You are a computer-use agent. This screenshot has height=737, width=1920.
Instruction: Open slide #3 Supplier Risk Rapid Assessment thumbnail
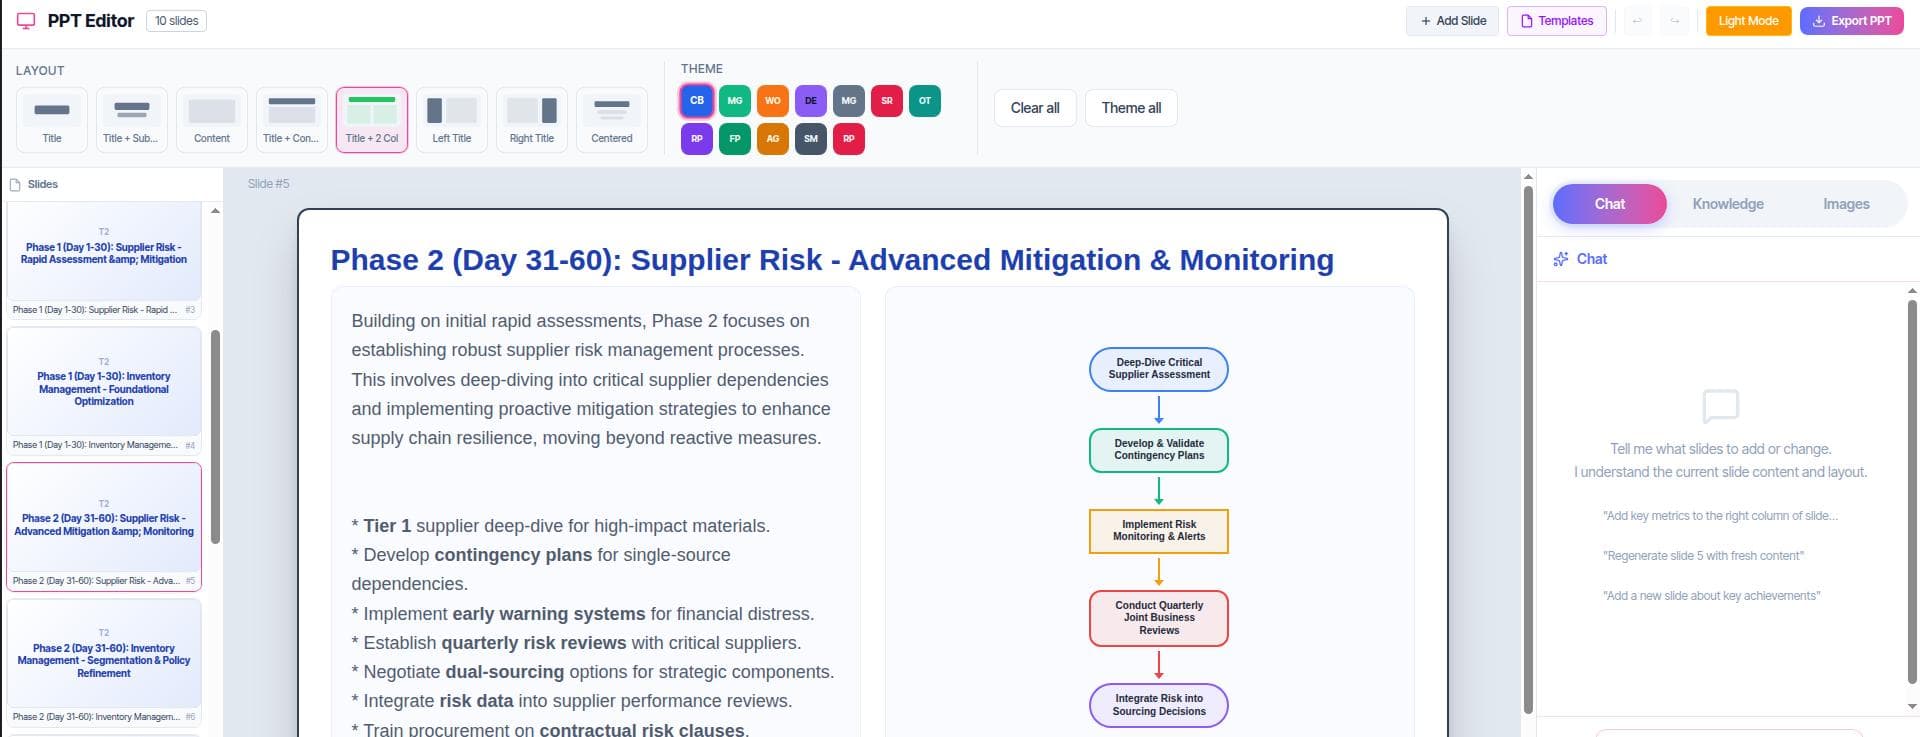click(104, 259)
